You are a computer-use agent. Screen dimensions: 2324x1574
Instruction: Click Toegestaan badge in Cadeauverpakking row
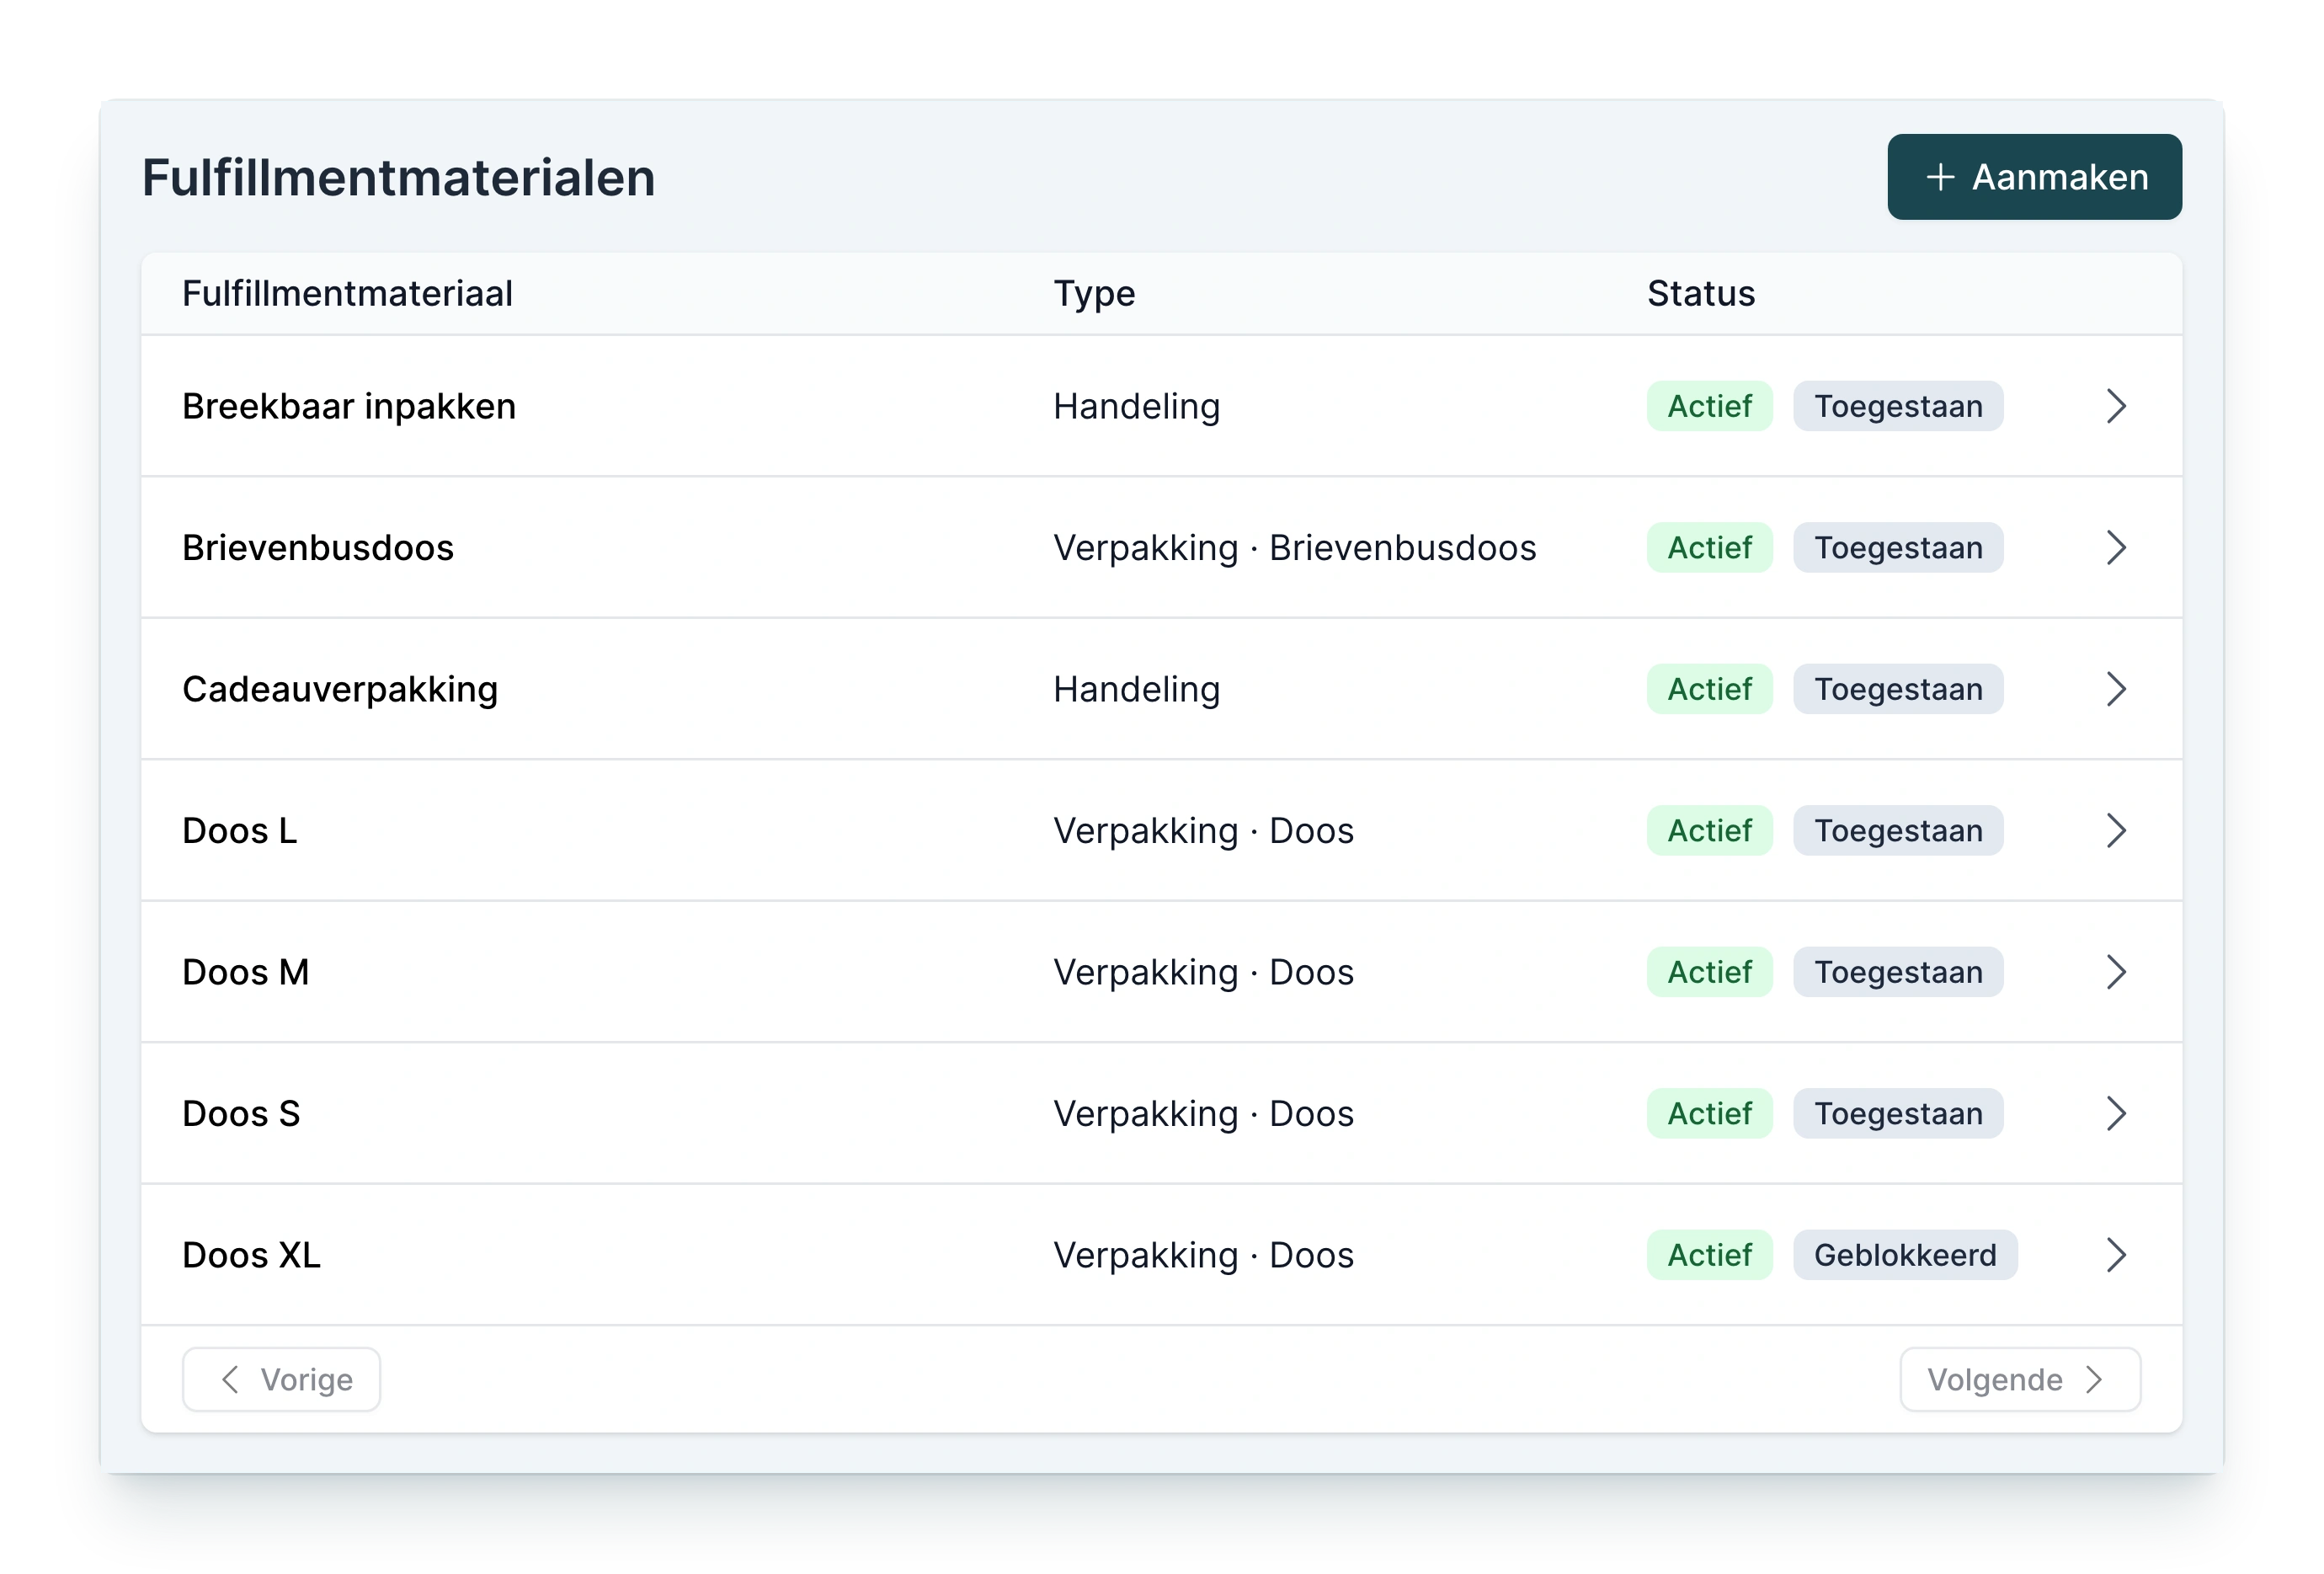point(1897,689)
